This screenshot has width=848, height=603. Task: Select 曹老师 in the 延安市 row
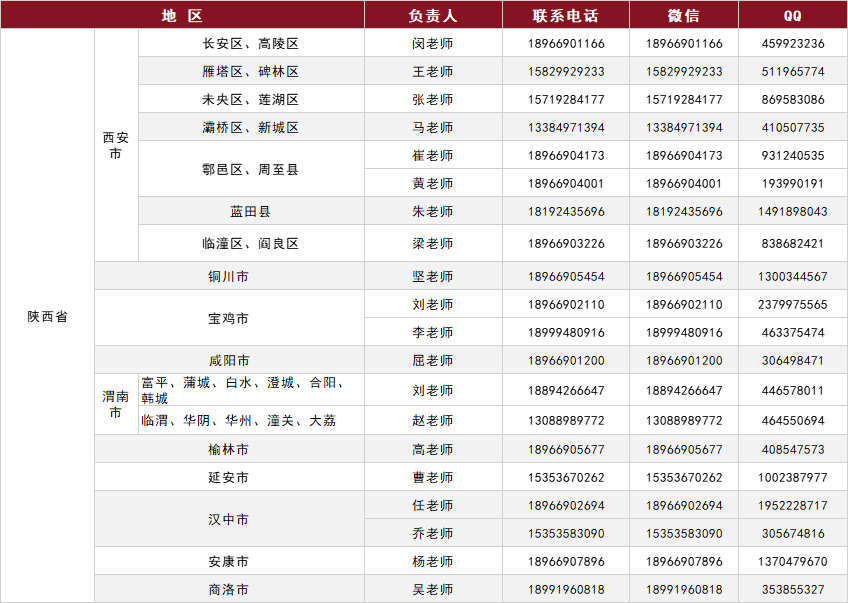pos(432,478)
